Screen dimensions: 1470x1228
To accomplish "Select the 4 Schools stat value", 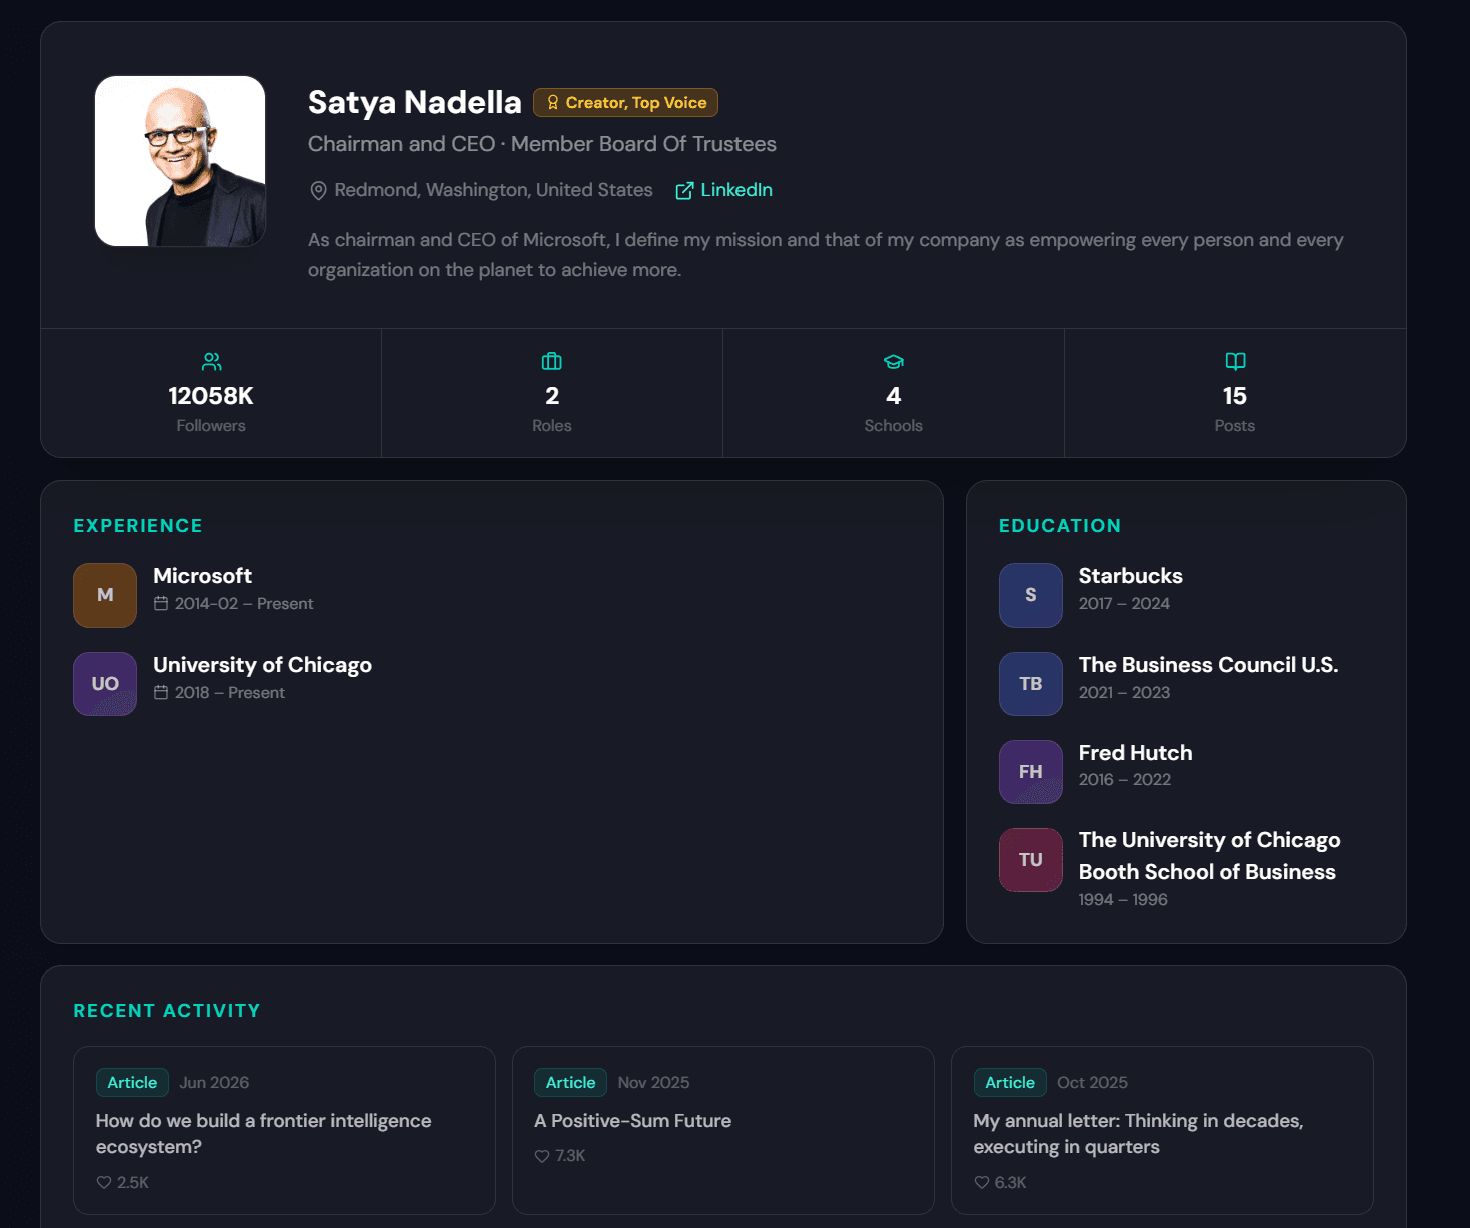I will pyautogui.click(x=894, y=396).
